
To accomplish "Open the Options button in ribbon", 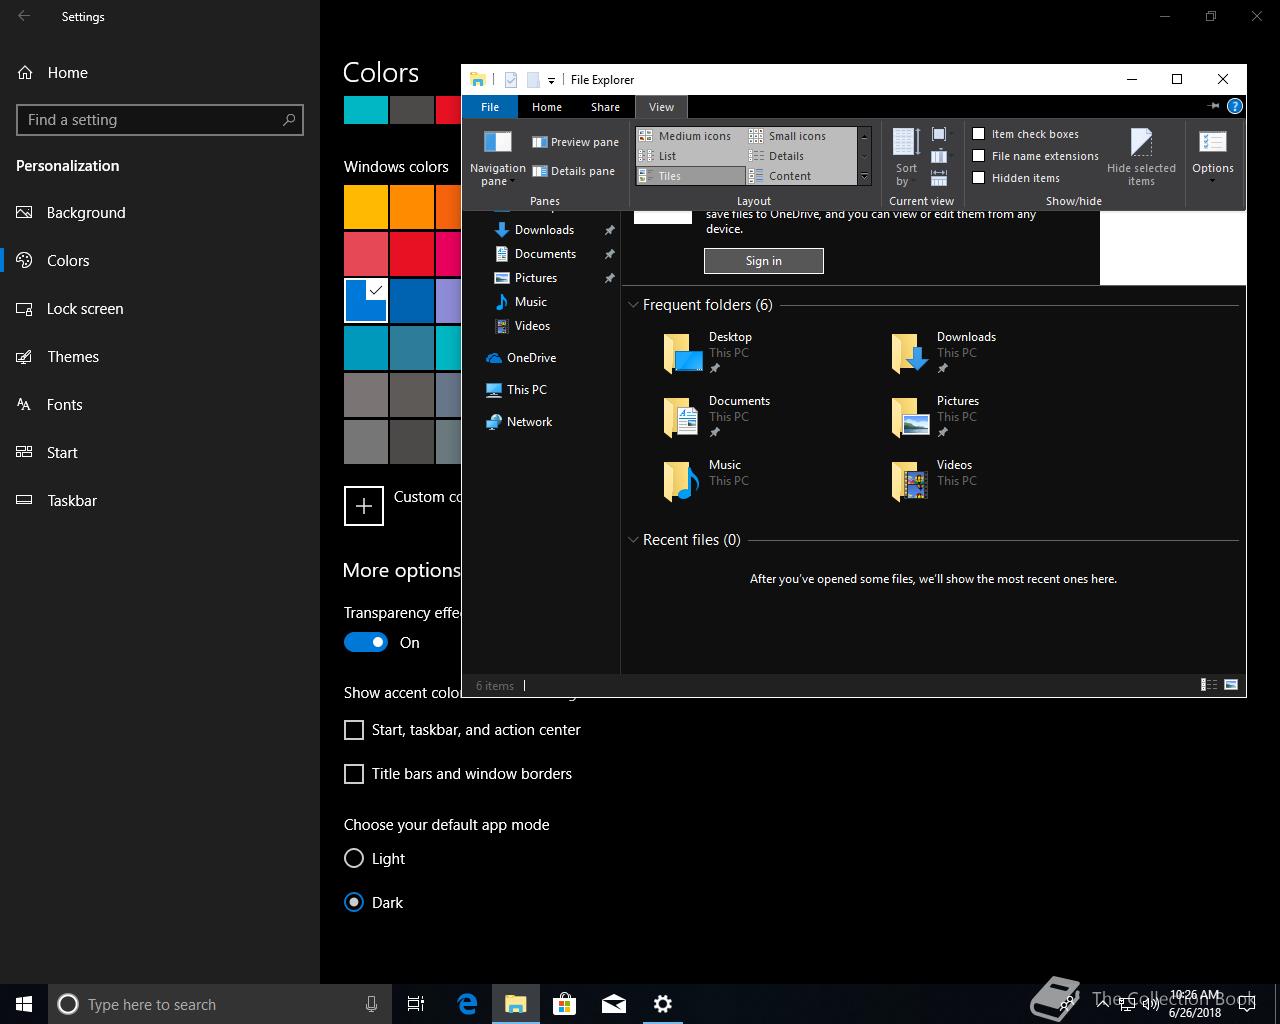I will click(1213, 155).
